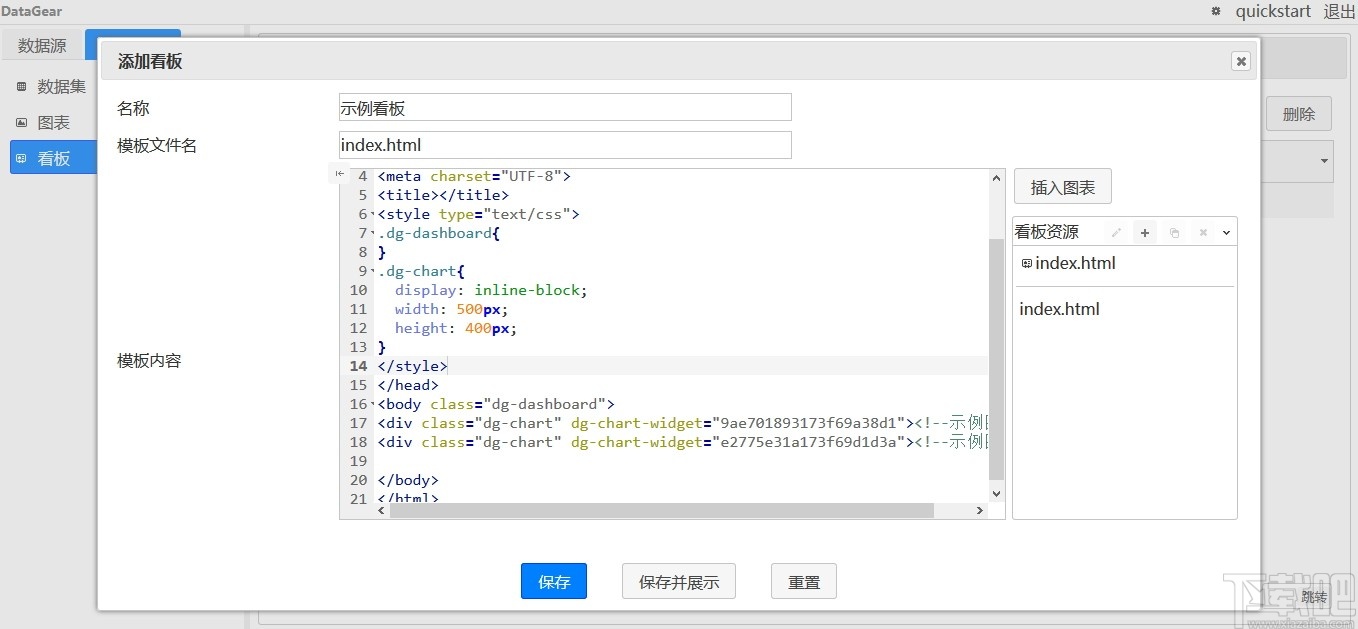Click the 退出 link to log out
Viewport: 1358px width, 629px height.
click(x=1339, y=11)
